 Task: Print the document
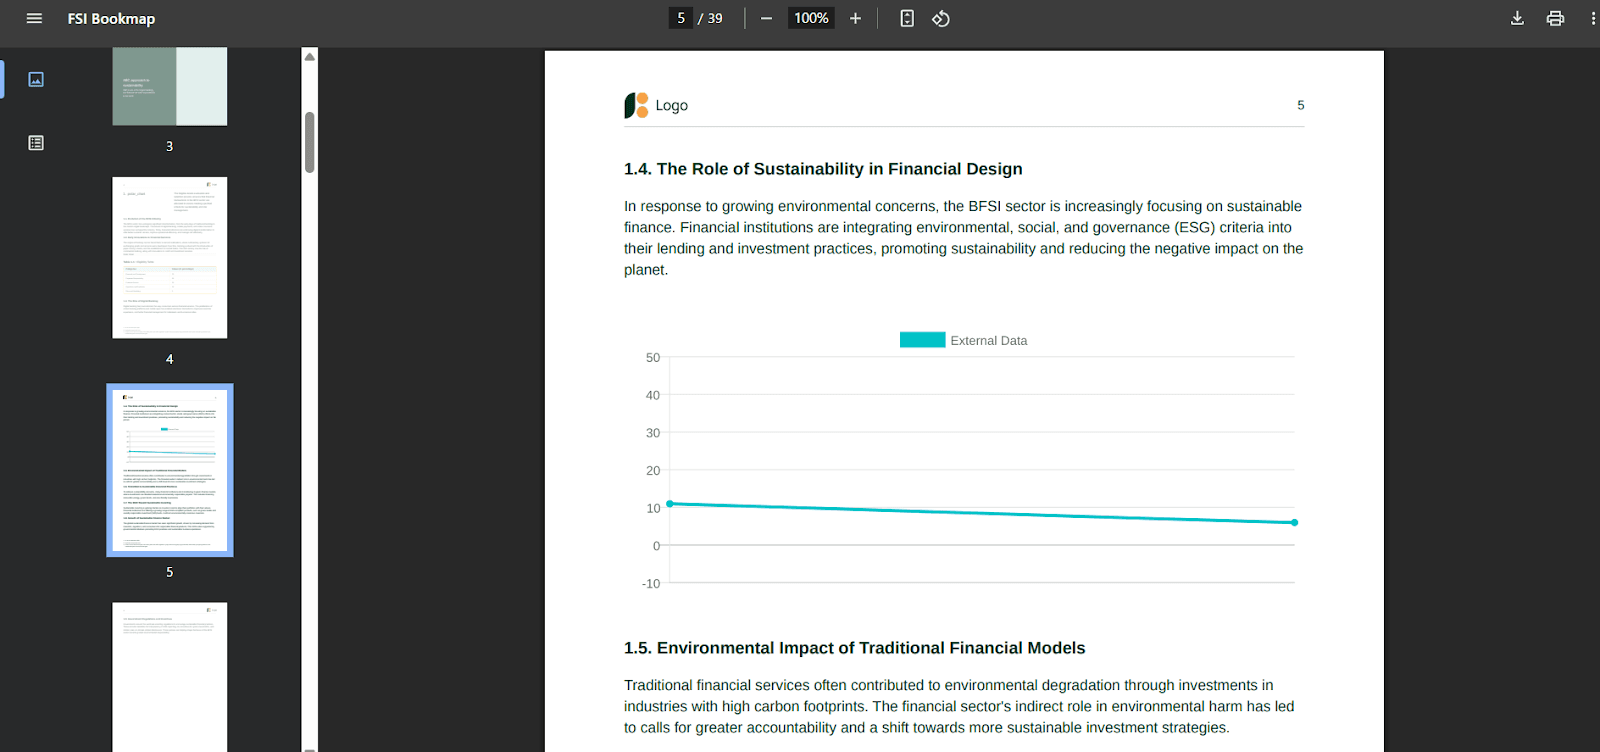tap(1555, 18)
